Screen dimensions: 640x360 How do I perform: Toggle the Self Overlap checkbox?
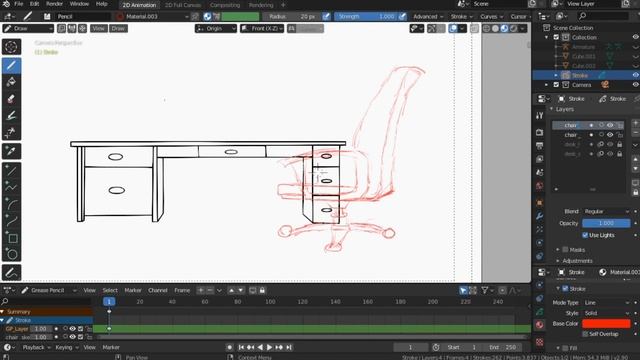[585, 334]
